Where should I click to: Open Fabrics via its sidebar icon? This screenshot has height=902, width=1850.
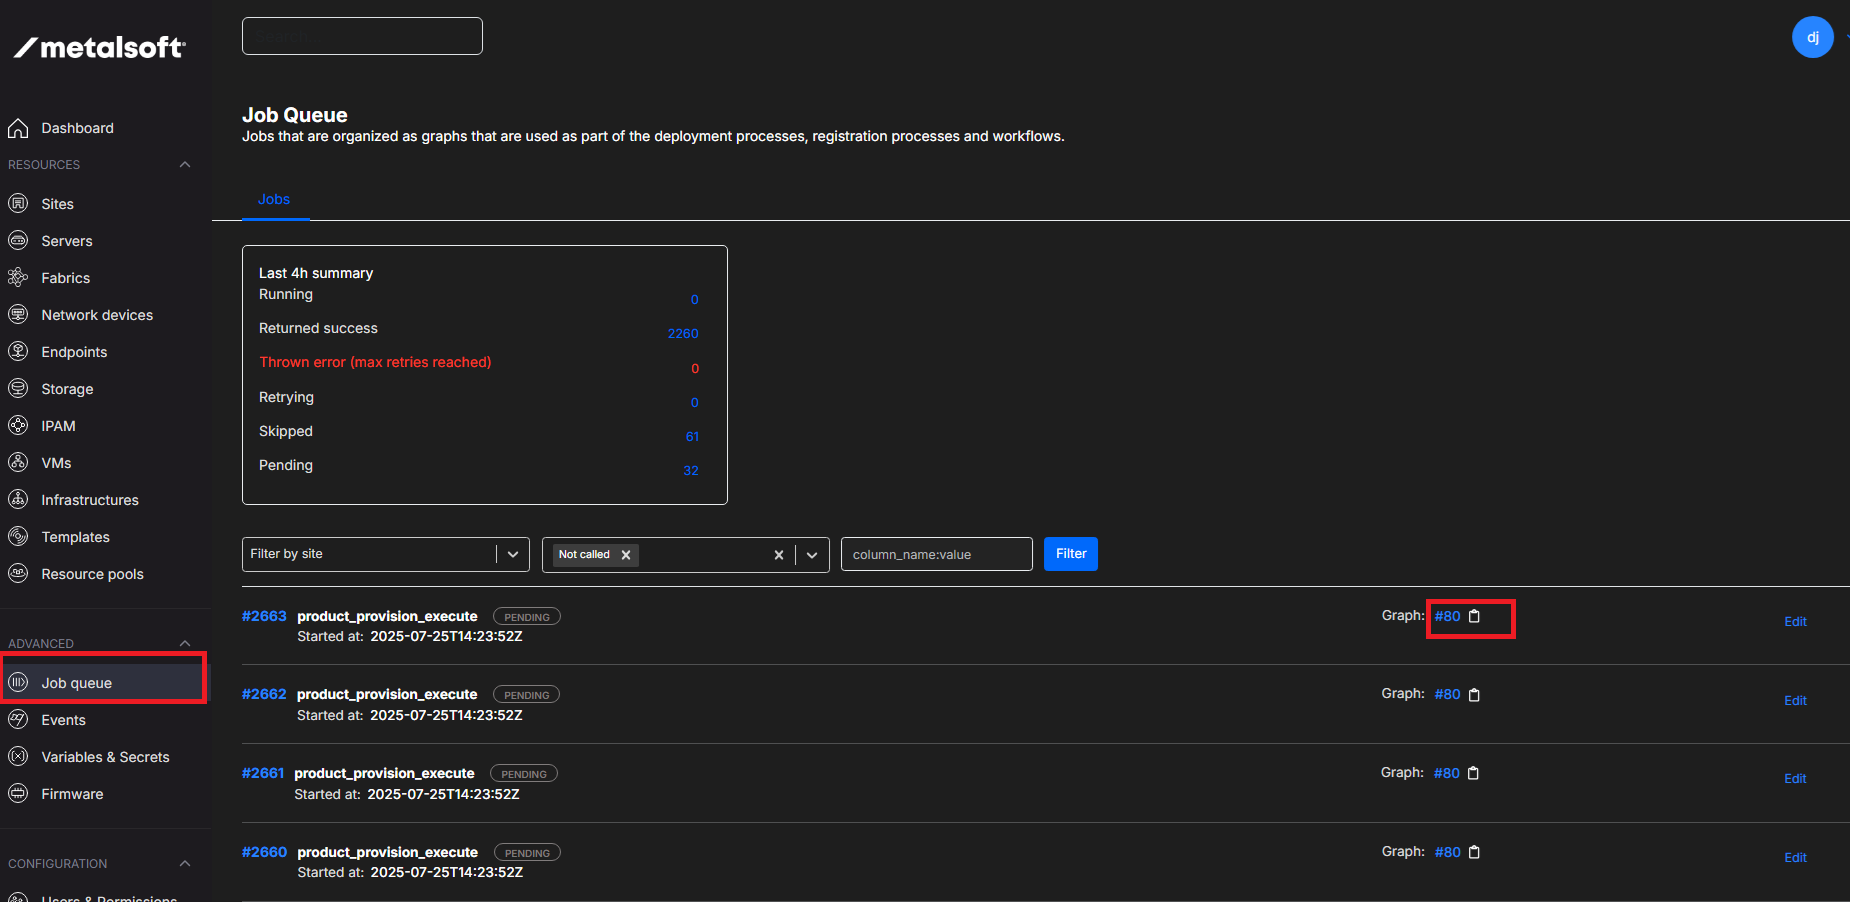(18, 278)
